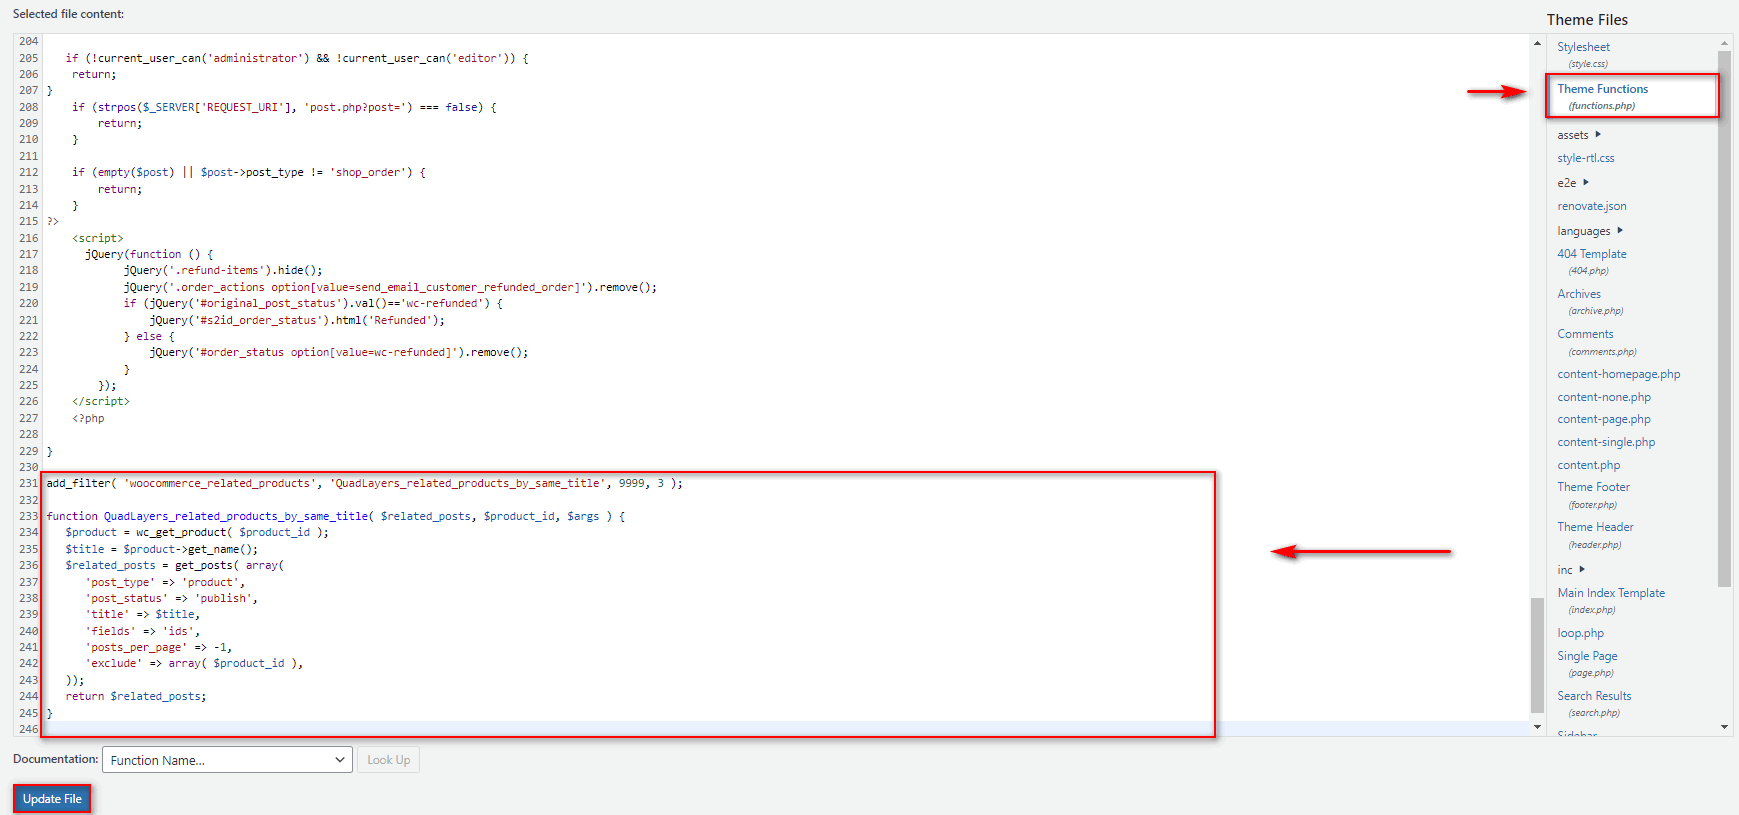The width and height of the screenshot is (1739, 815).
Task: Place cursor on add_filter line 231
Action: pyautogui.click(x=364, y=483)
